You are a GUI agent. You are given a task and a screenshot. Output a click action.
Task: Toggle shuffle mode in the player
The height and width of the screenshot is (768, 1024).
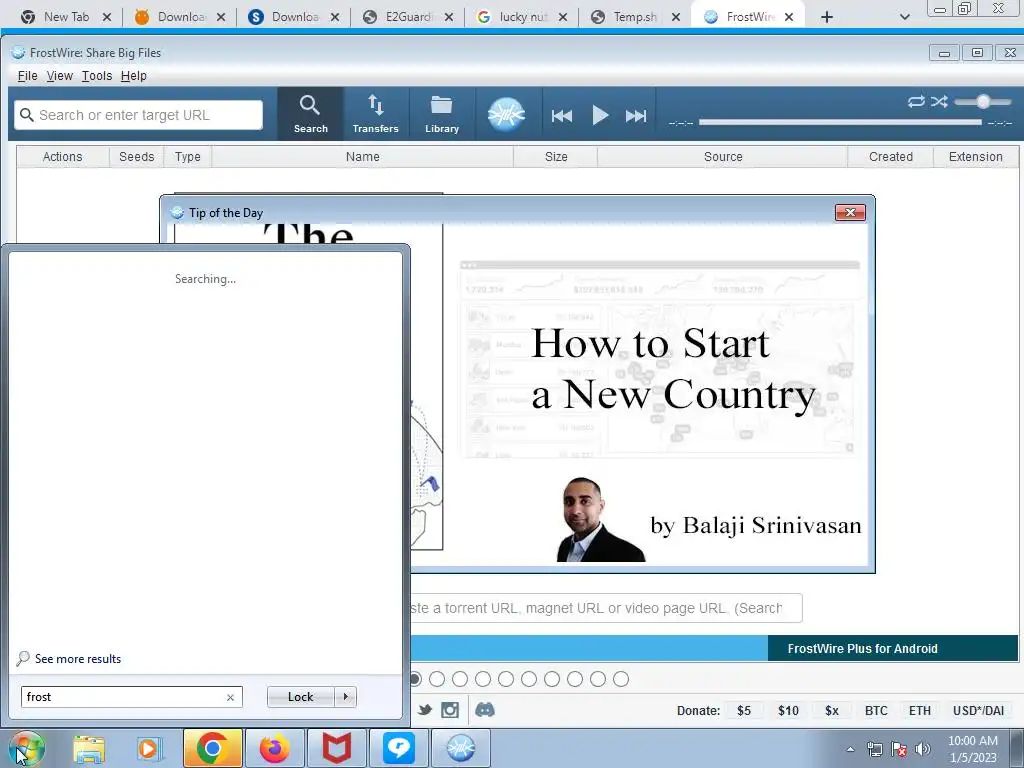tap(939, 101)
